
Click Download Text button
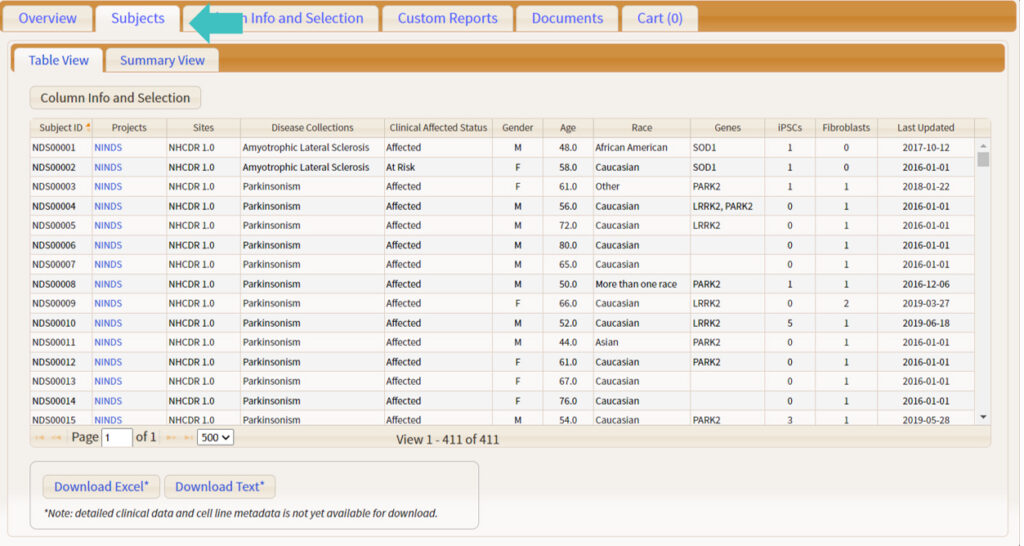click(x=219, y=487)
